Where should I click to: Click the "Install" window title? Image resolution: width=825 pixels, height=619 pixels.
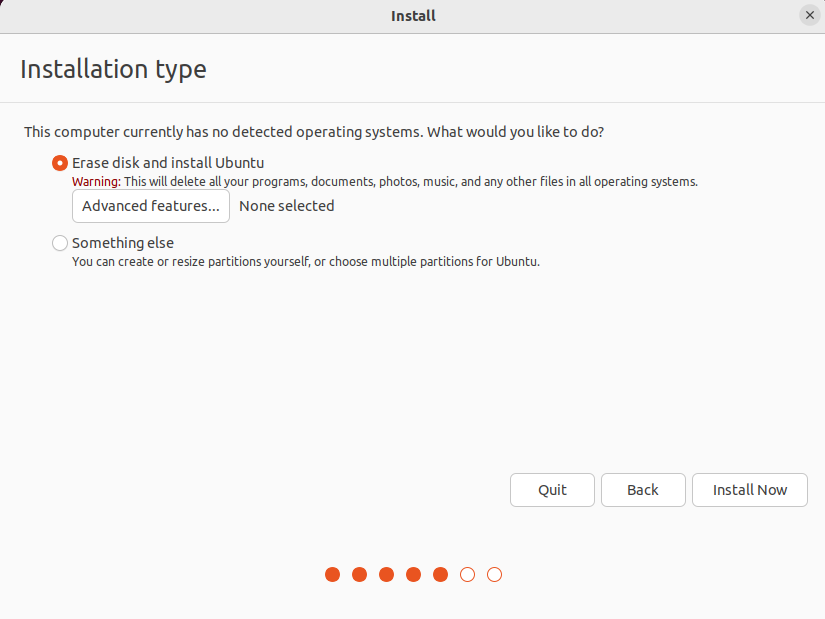413,16
